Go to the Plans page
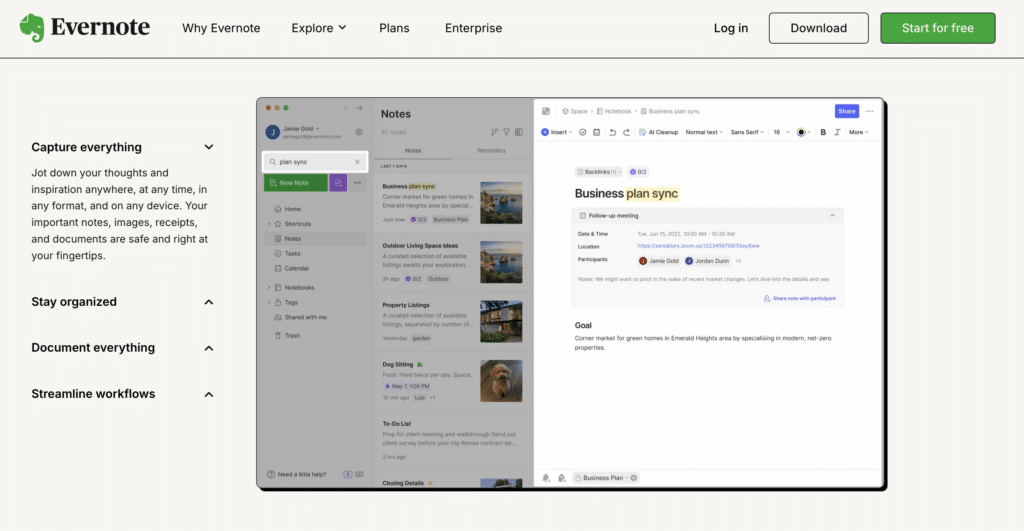 [394, 28]
